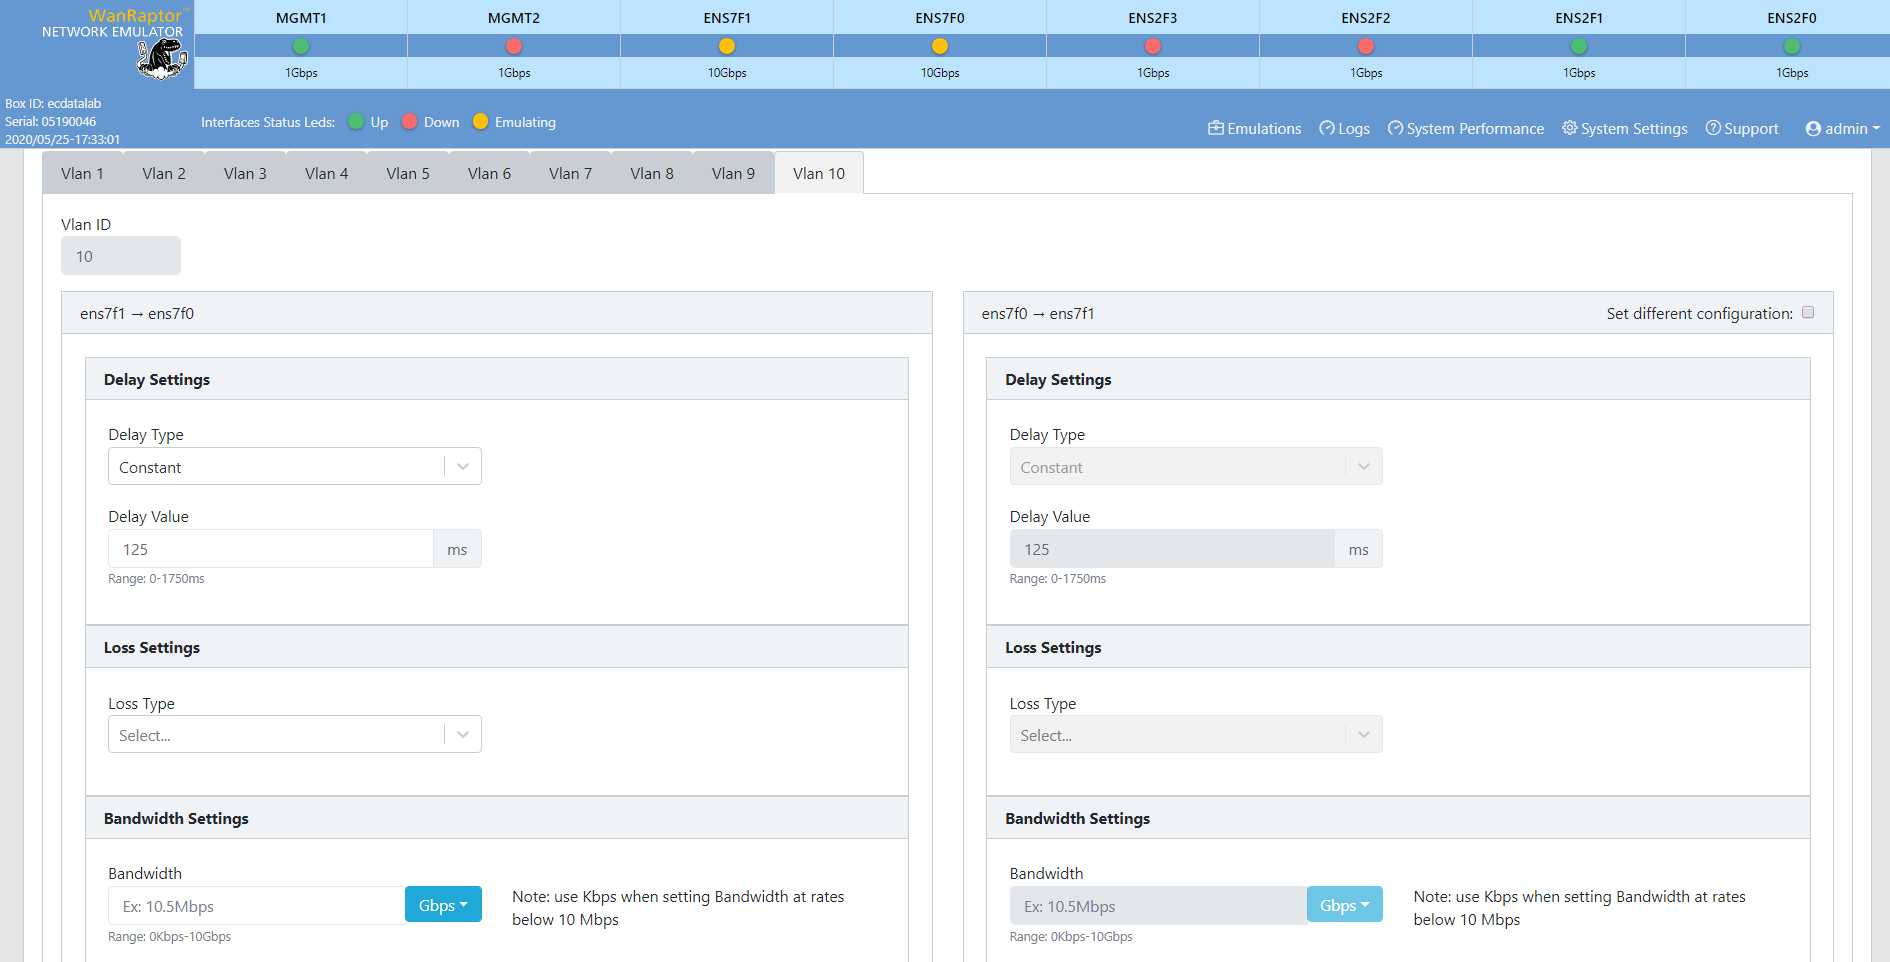Click the left Bandwidth input field
The image size is (1890, 962).
[x=256, y=906]
